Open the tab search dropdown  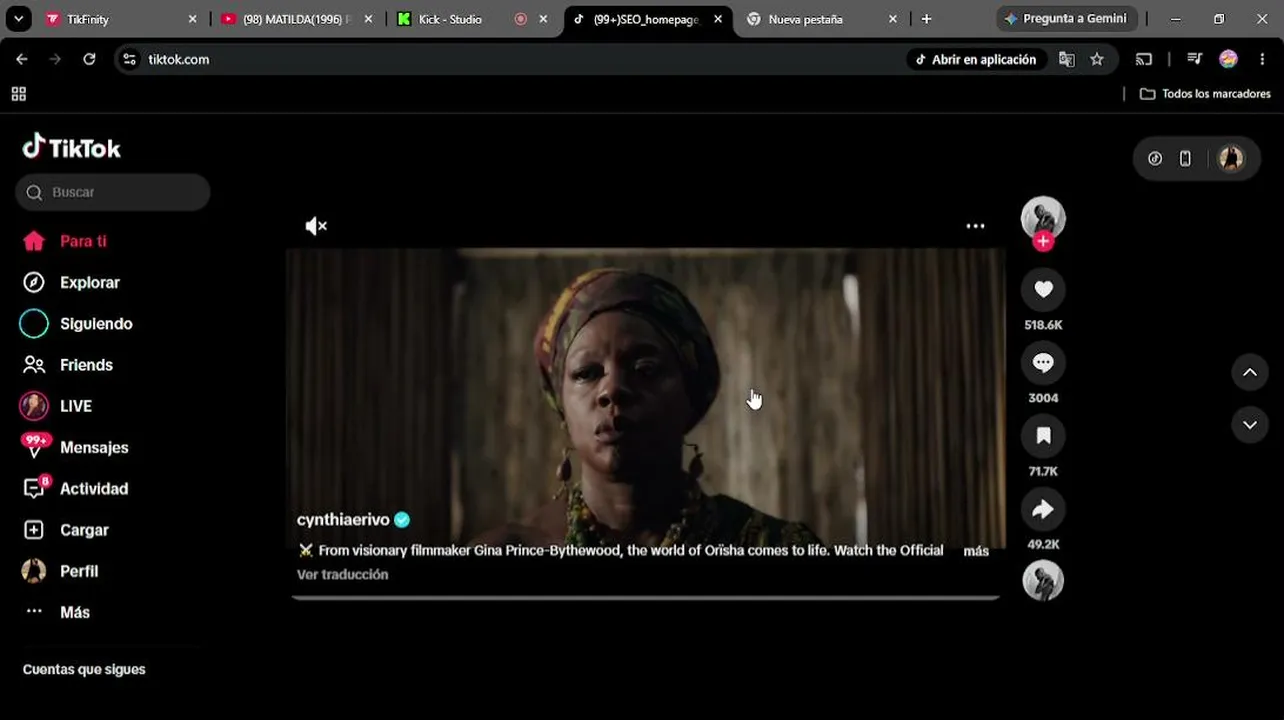pos(18,19)
